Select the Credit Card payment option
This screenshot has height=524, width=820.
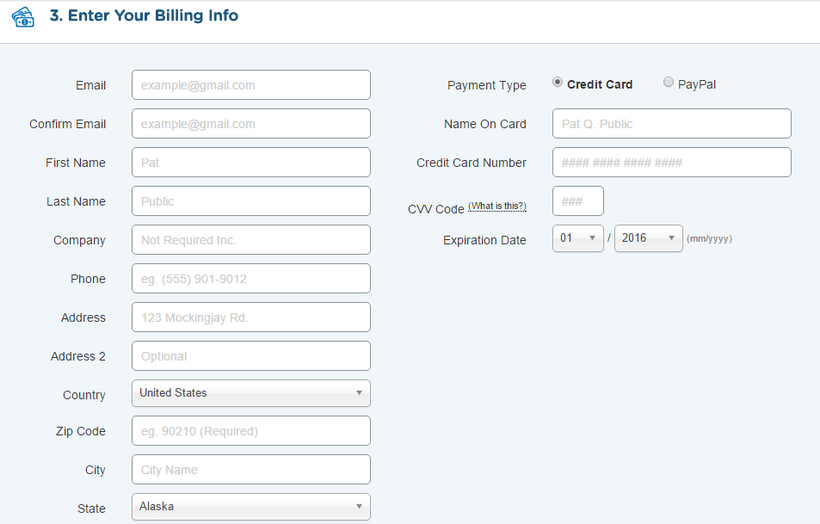click(557, 83)
